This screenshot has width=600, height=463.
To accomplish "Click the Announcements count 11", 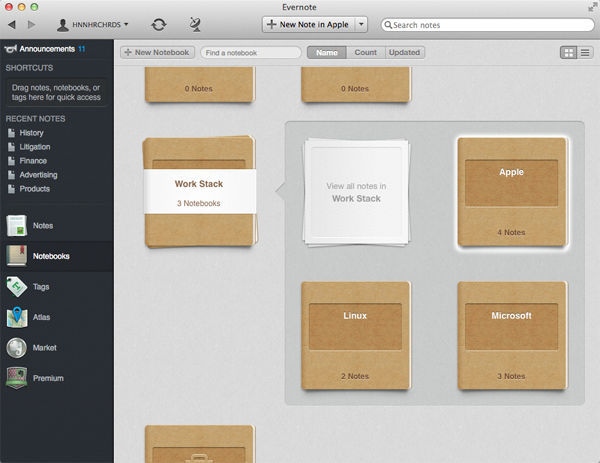I will [x=82, y=49].
